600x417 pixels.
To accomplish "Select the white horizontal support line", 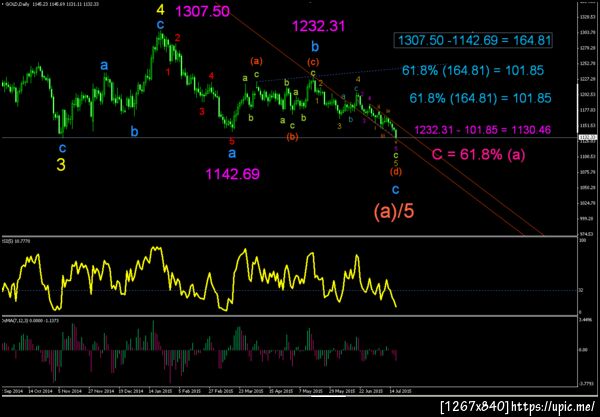I will (290, 137).
